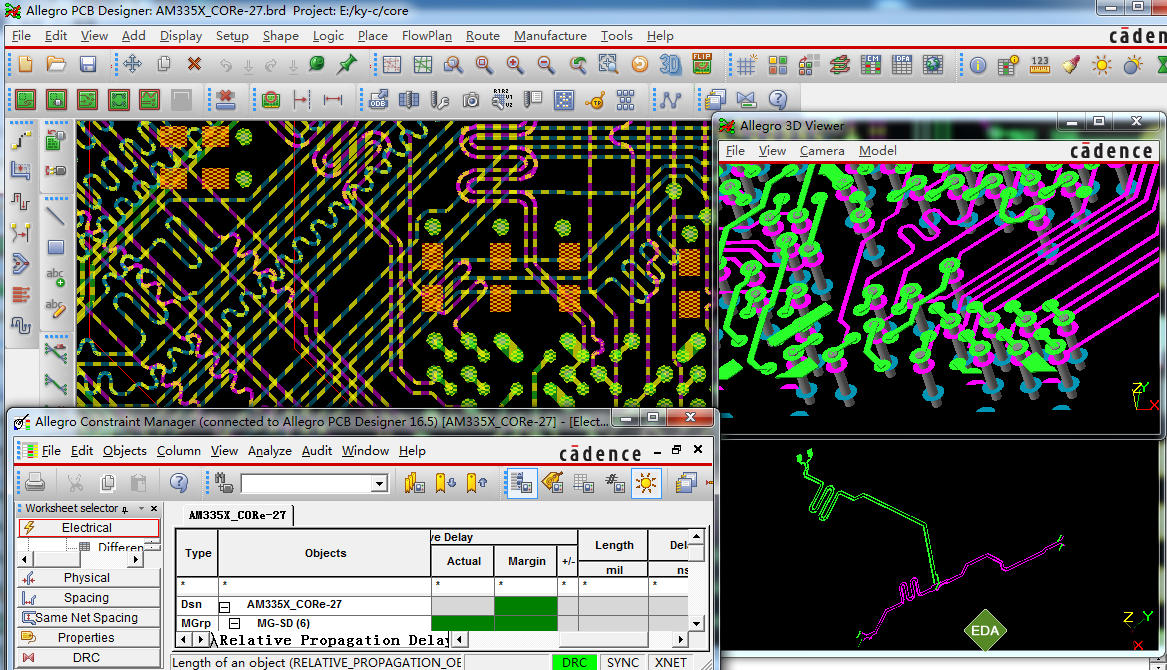Expand the Properties worksheet section

(x=88, y=638)
